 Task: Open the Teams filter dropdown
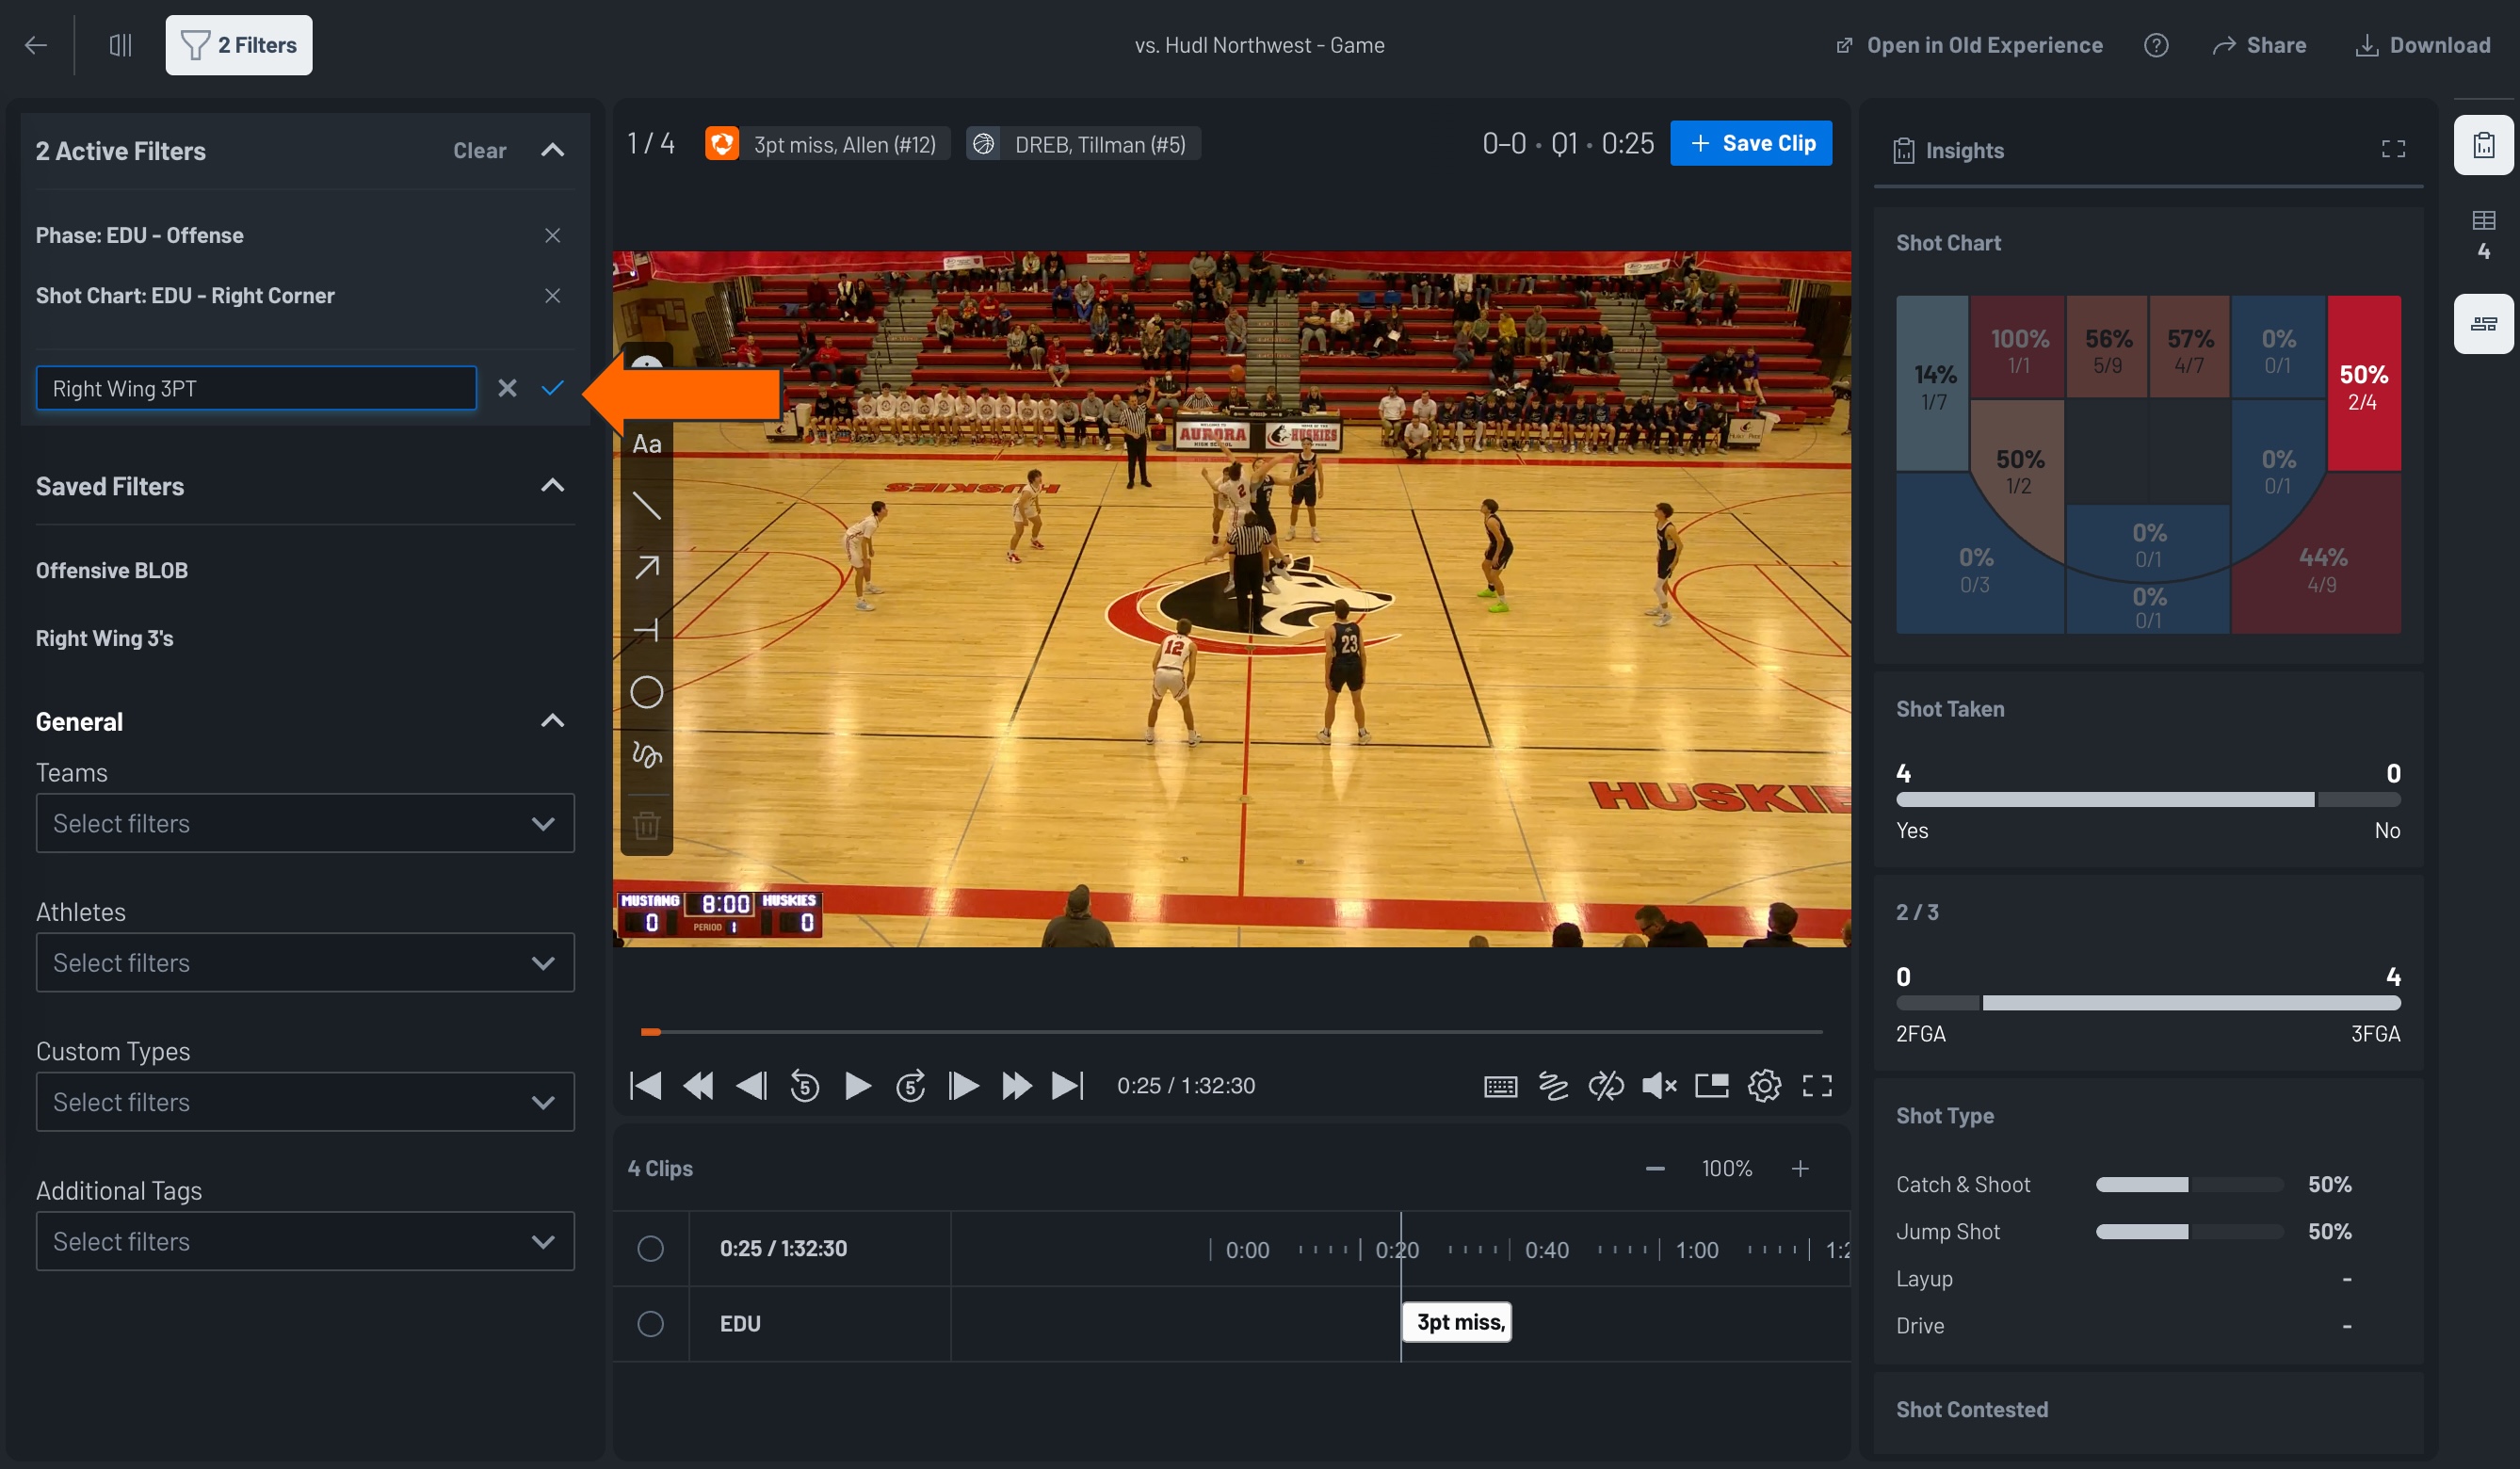[304, 823]
